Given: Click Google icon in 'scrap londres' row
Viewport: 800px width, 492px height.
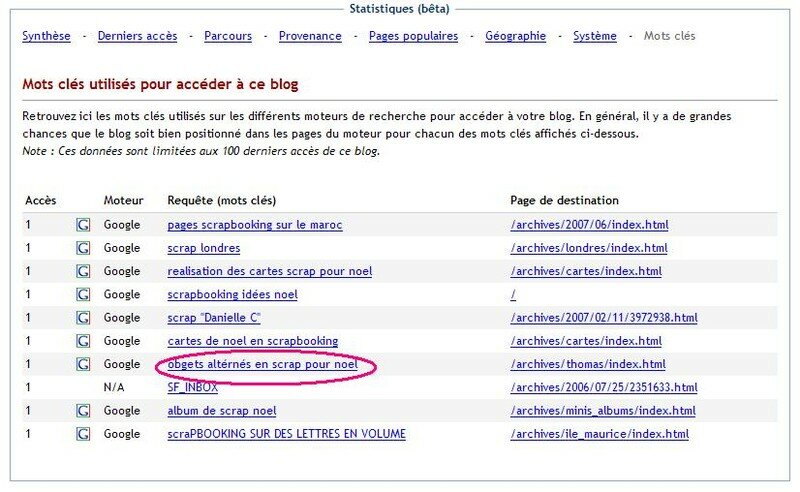Looking at the screenshot, I should (83, 248).
